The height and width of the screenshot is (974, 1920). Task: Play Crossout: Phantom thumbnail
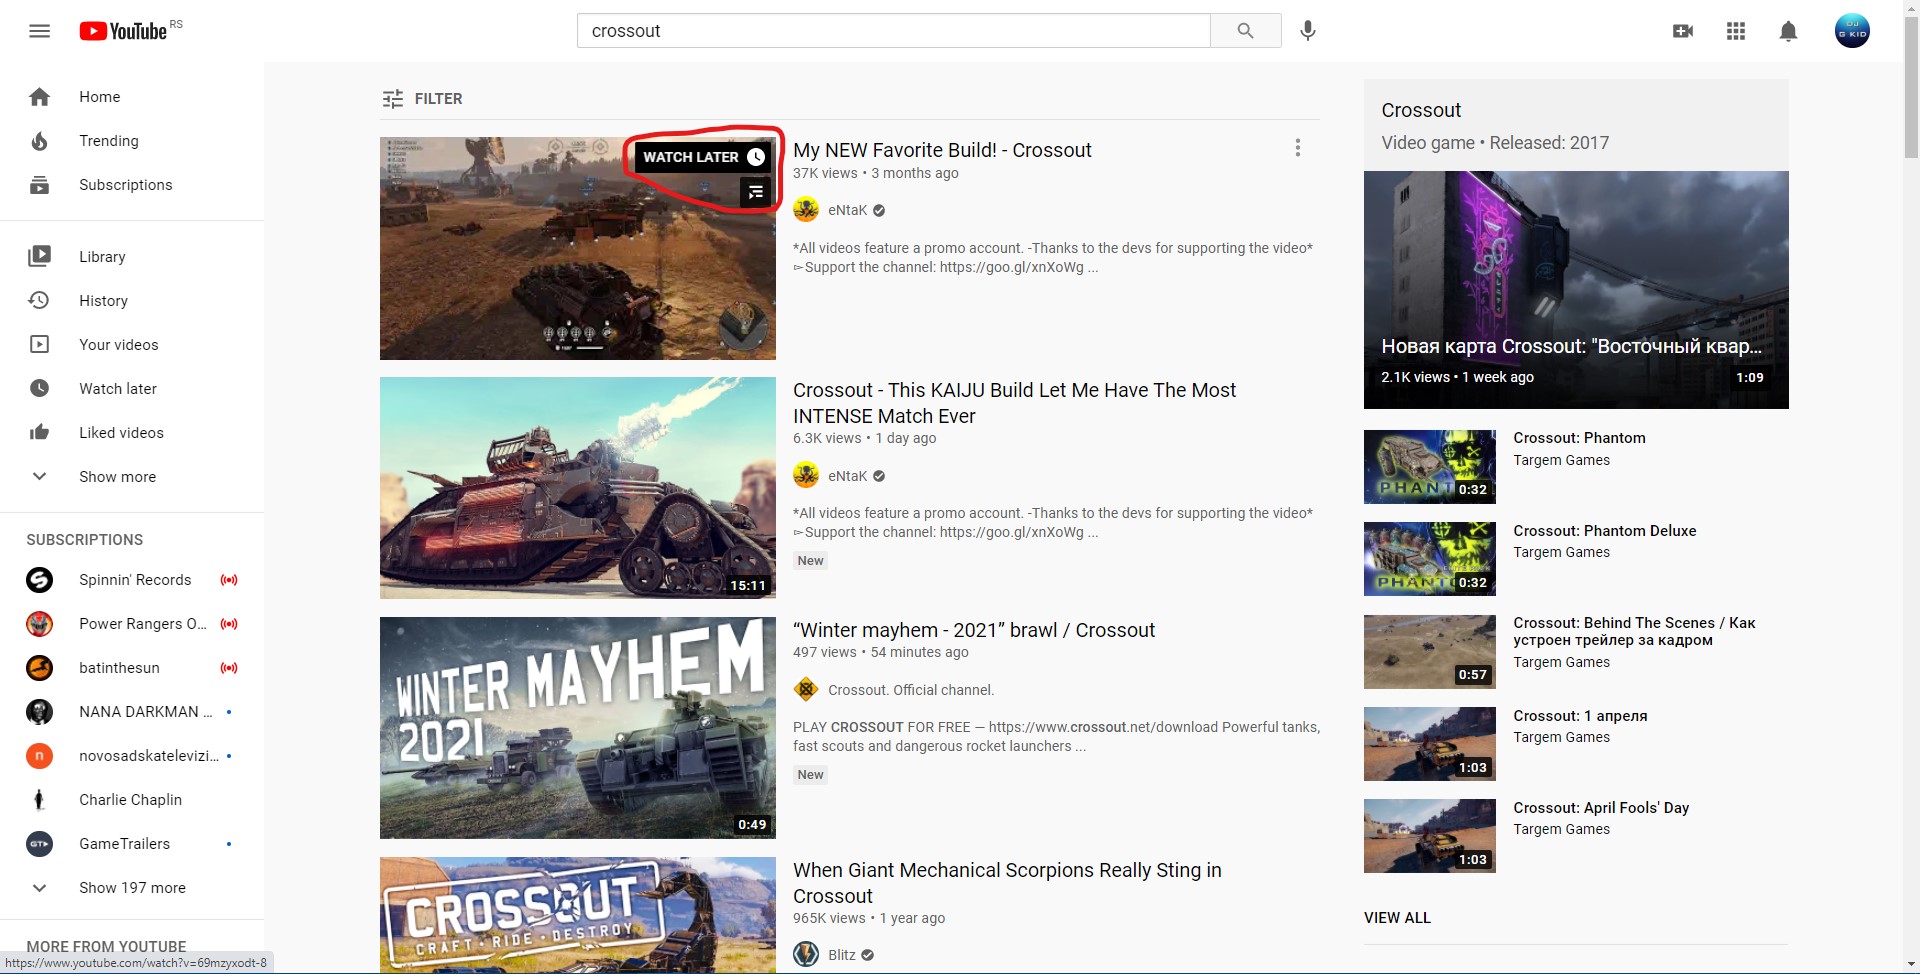coord(1430,467)
